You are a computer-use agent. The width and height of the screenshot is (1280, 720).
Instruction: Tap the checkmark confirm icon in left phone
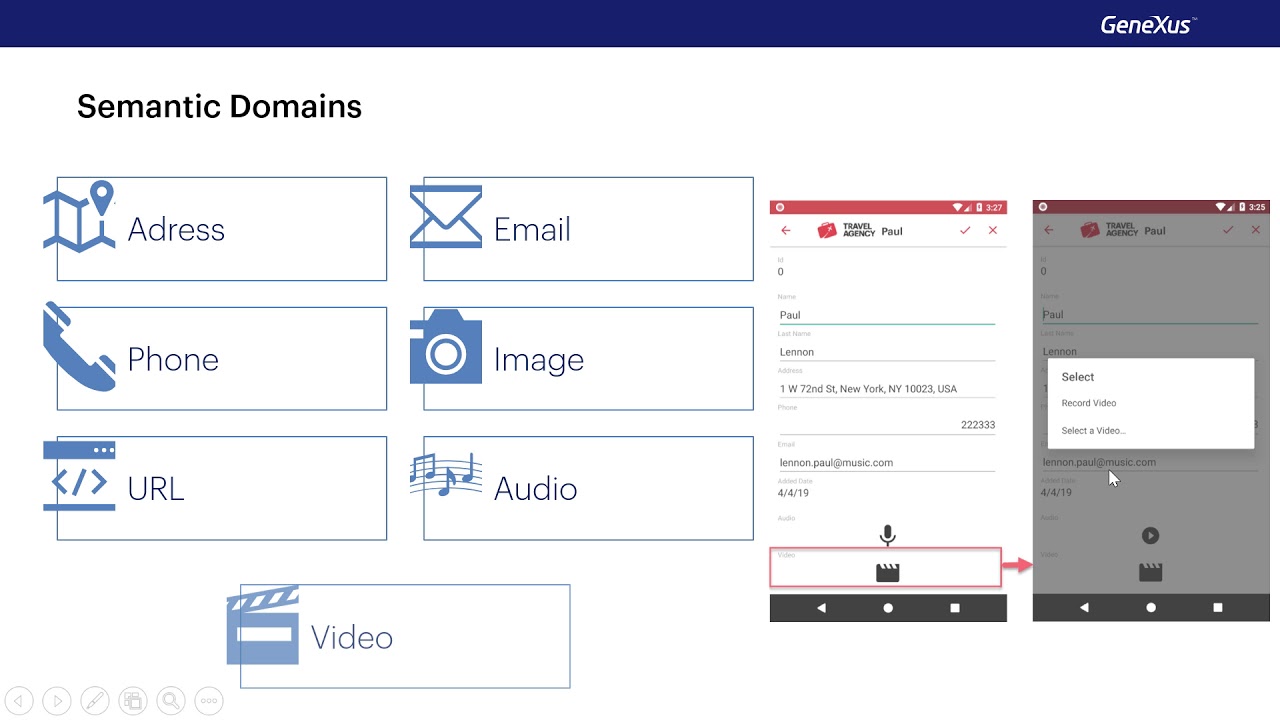pyautogui.click(x=965, y=231)
